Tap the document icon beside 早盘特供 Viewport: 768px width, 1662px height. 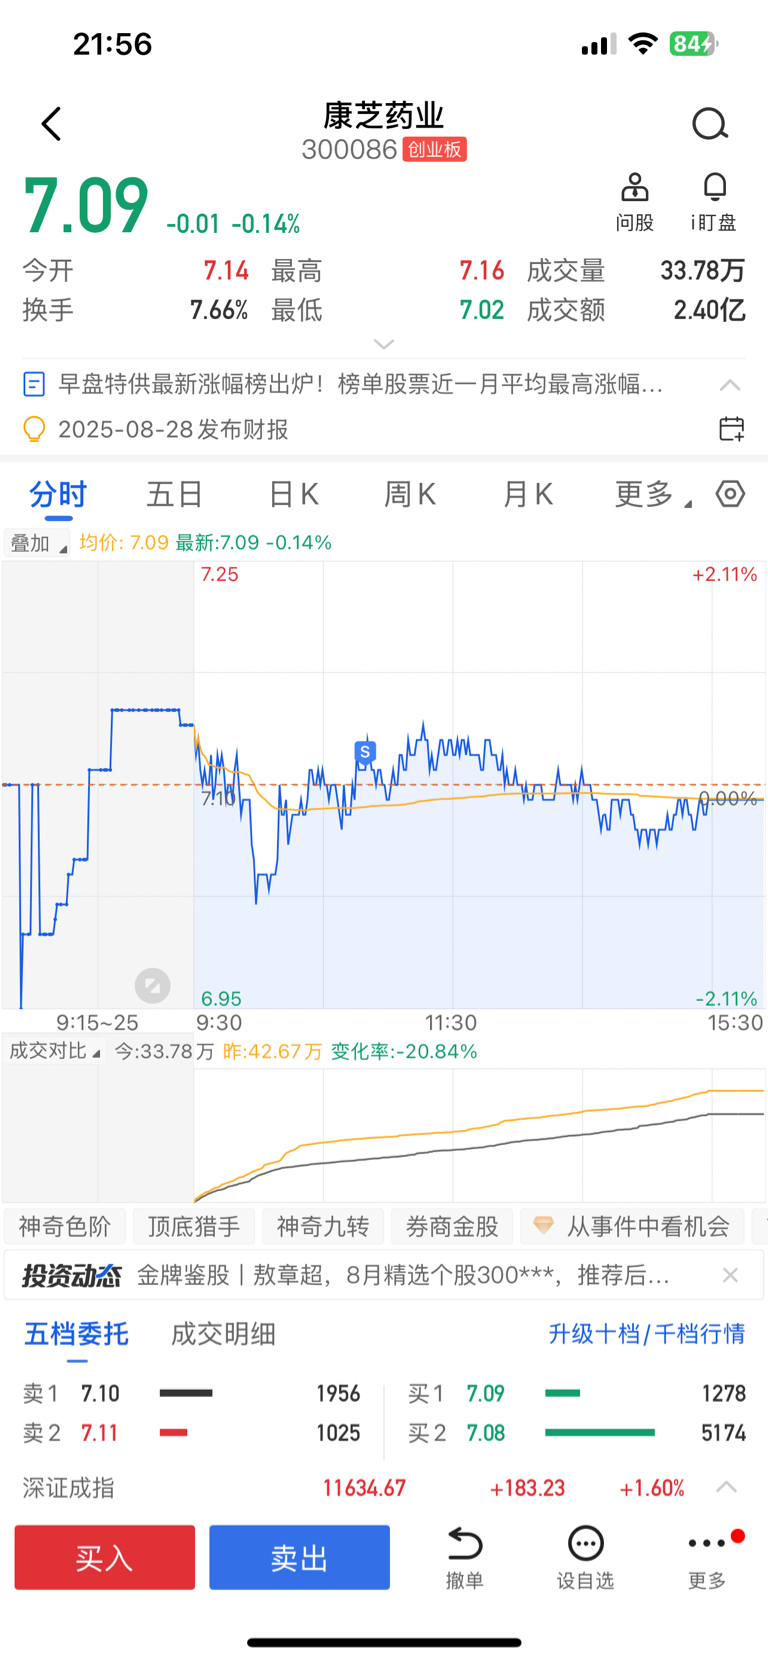(x=34, y=384)
